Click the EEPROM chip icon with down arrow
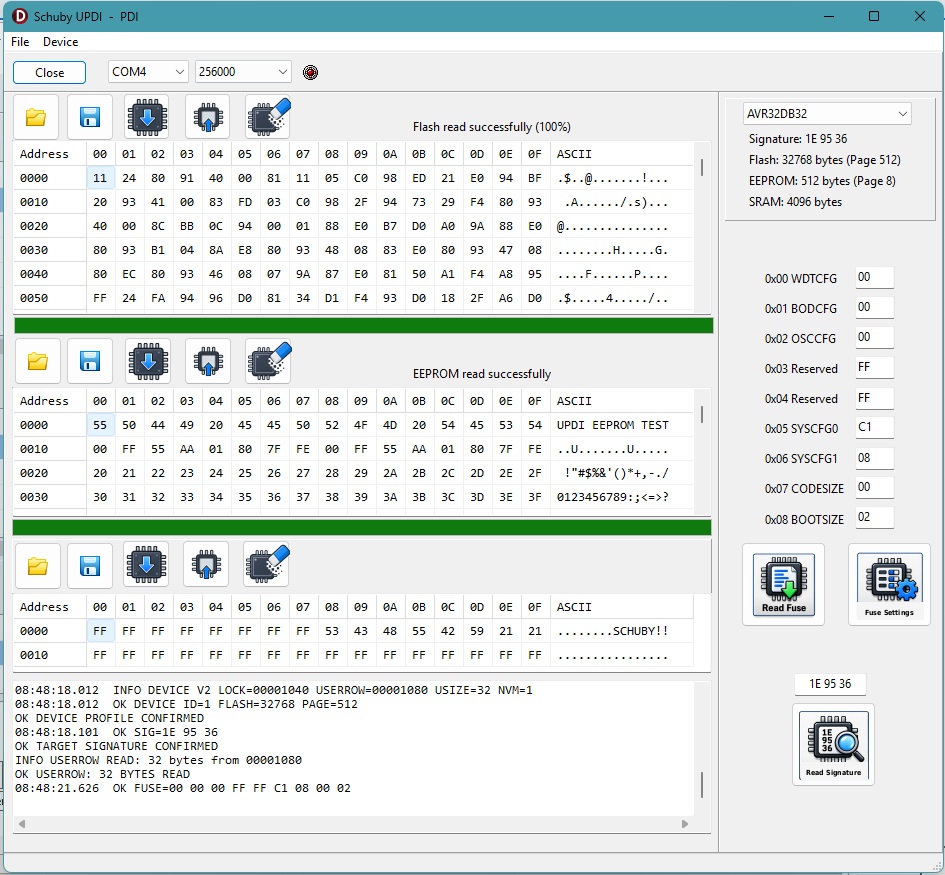945x875 pixels. click(148, 362)
